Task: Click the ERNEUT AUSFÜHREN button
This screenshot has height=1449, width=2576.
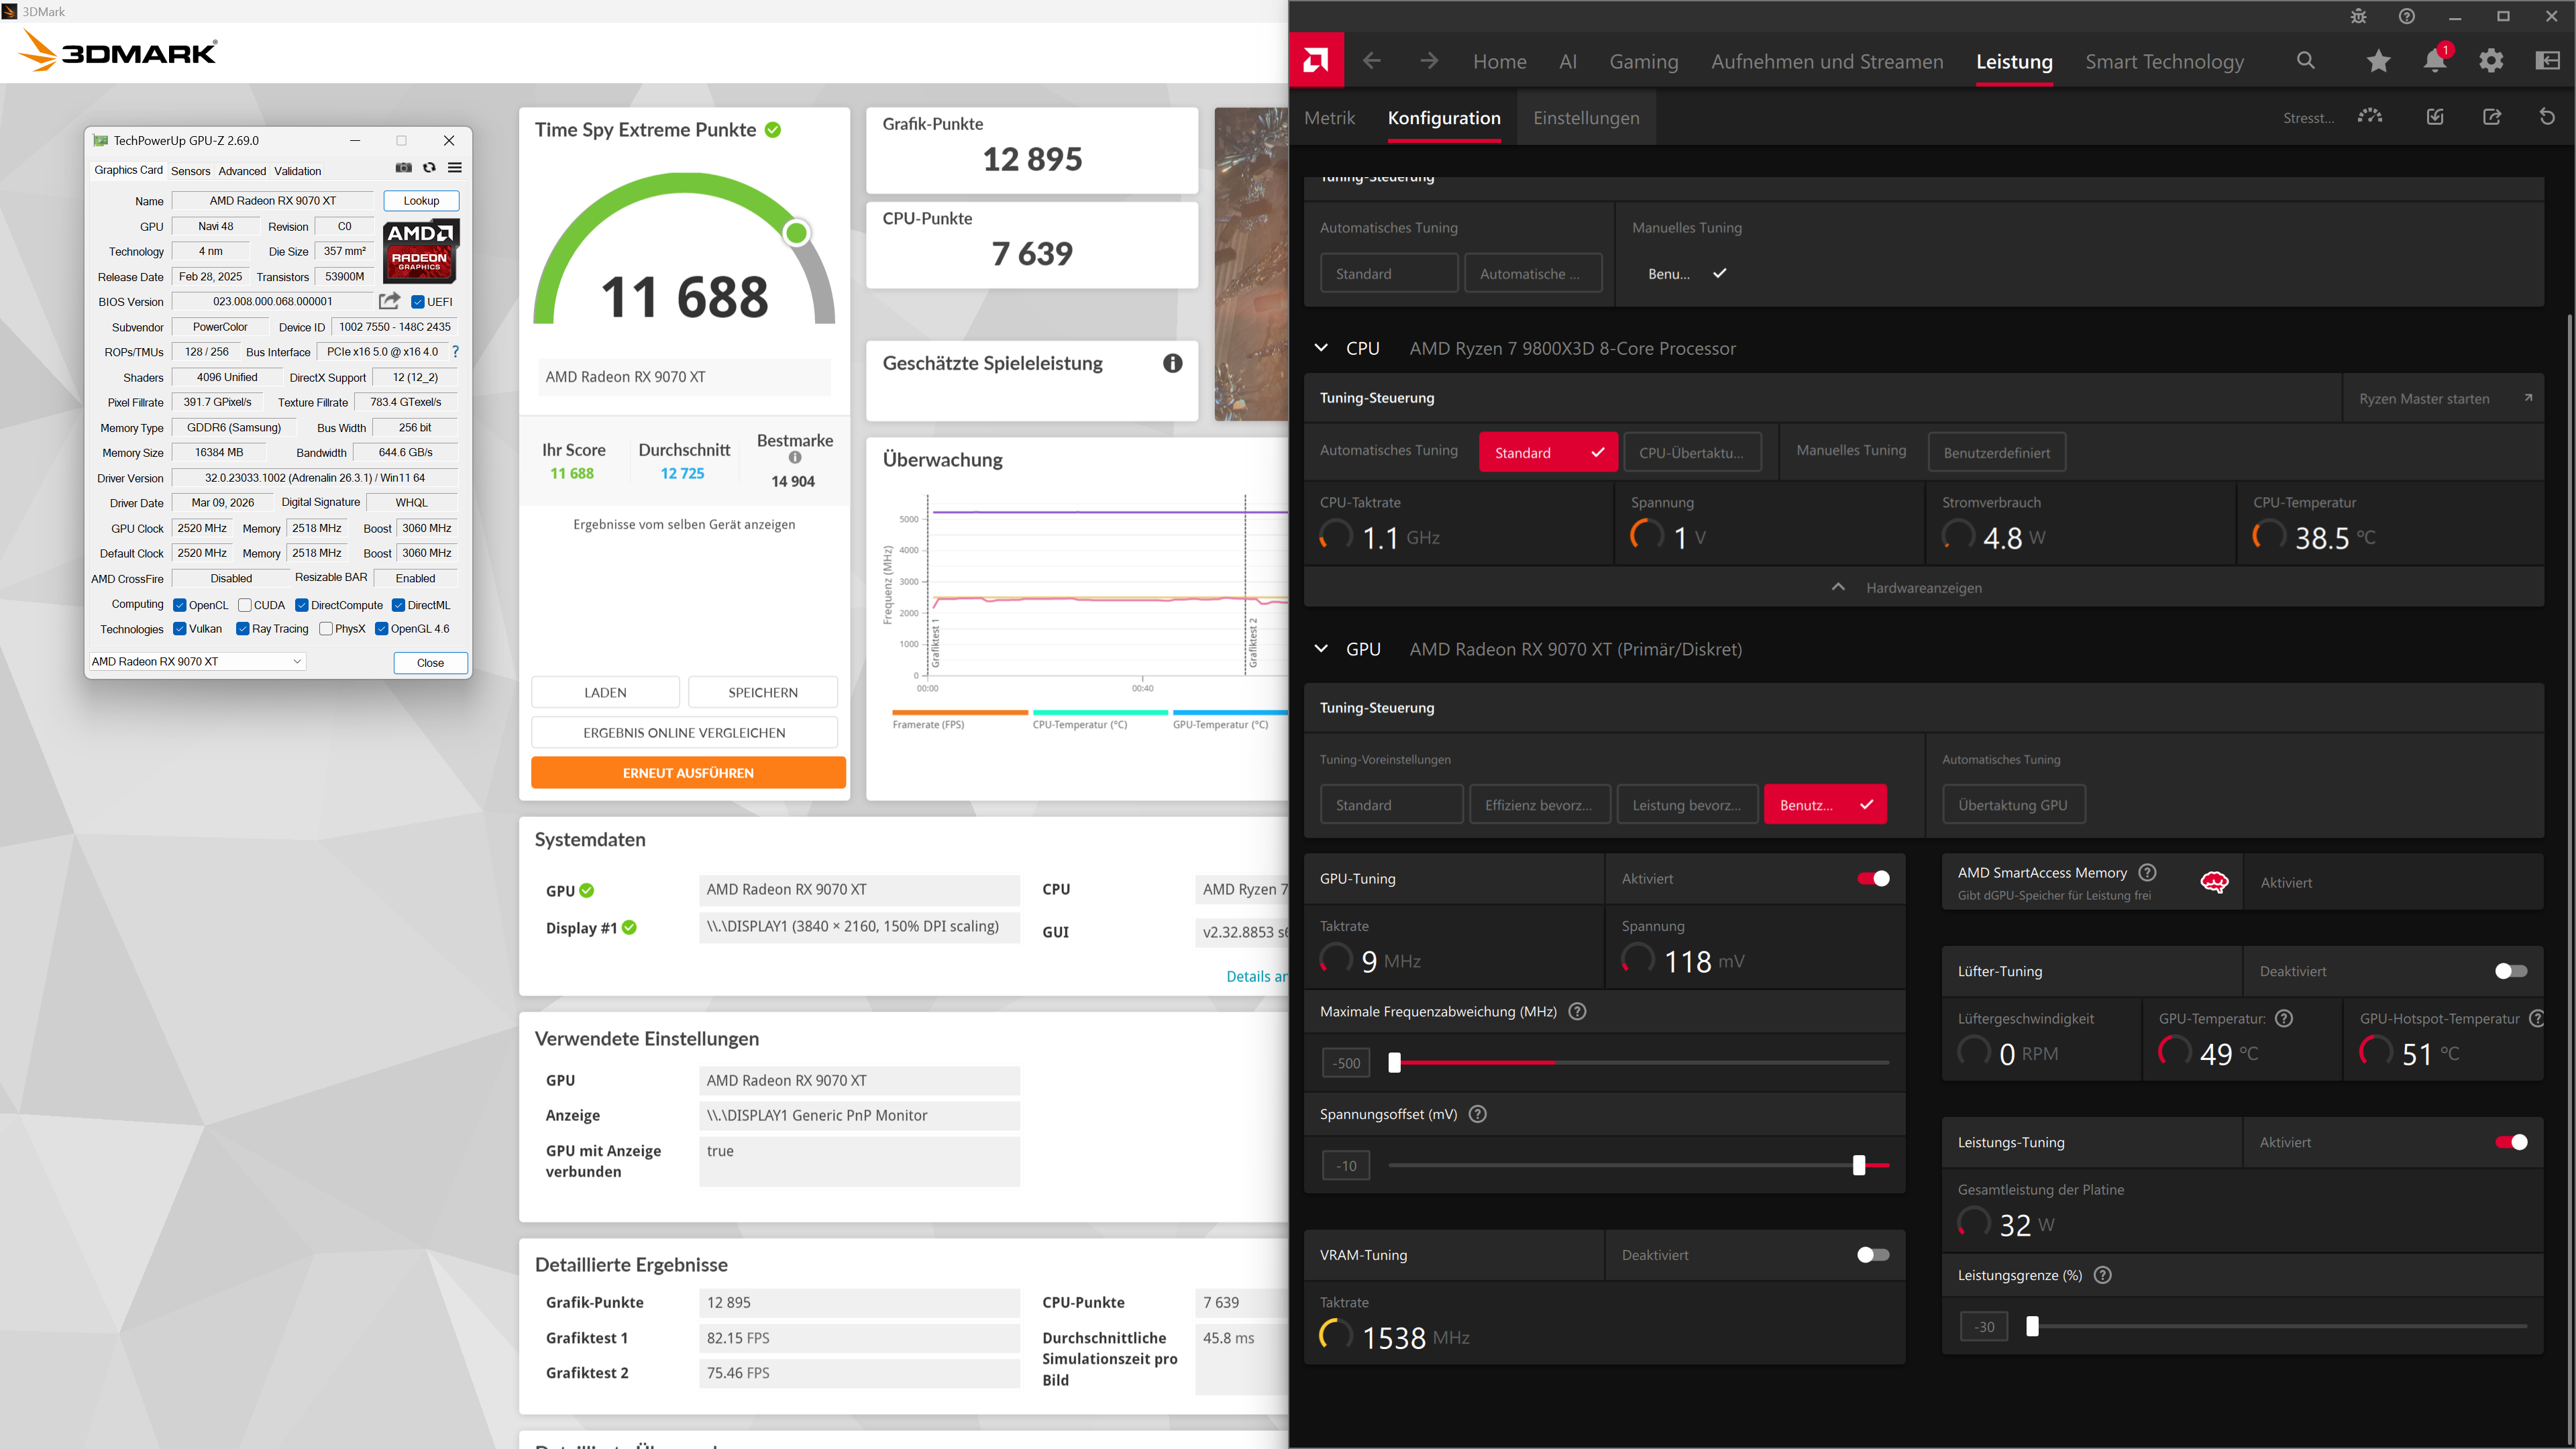Action: click(688, 773)
